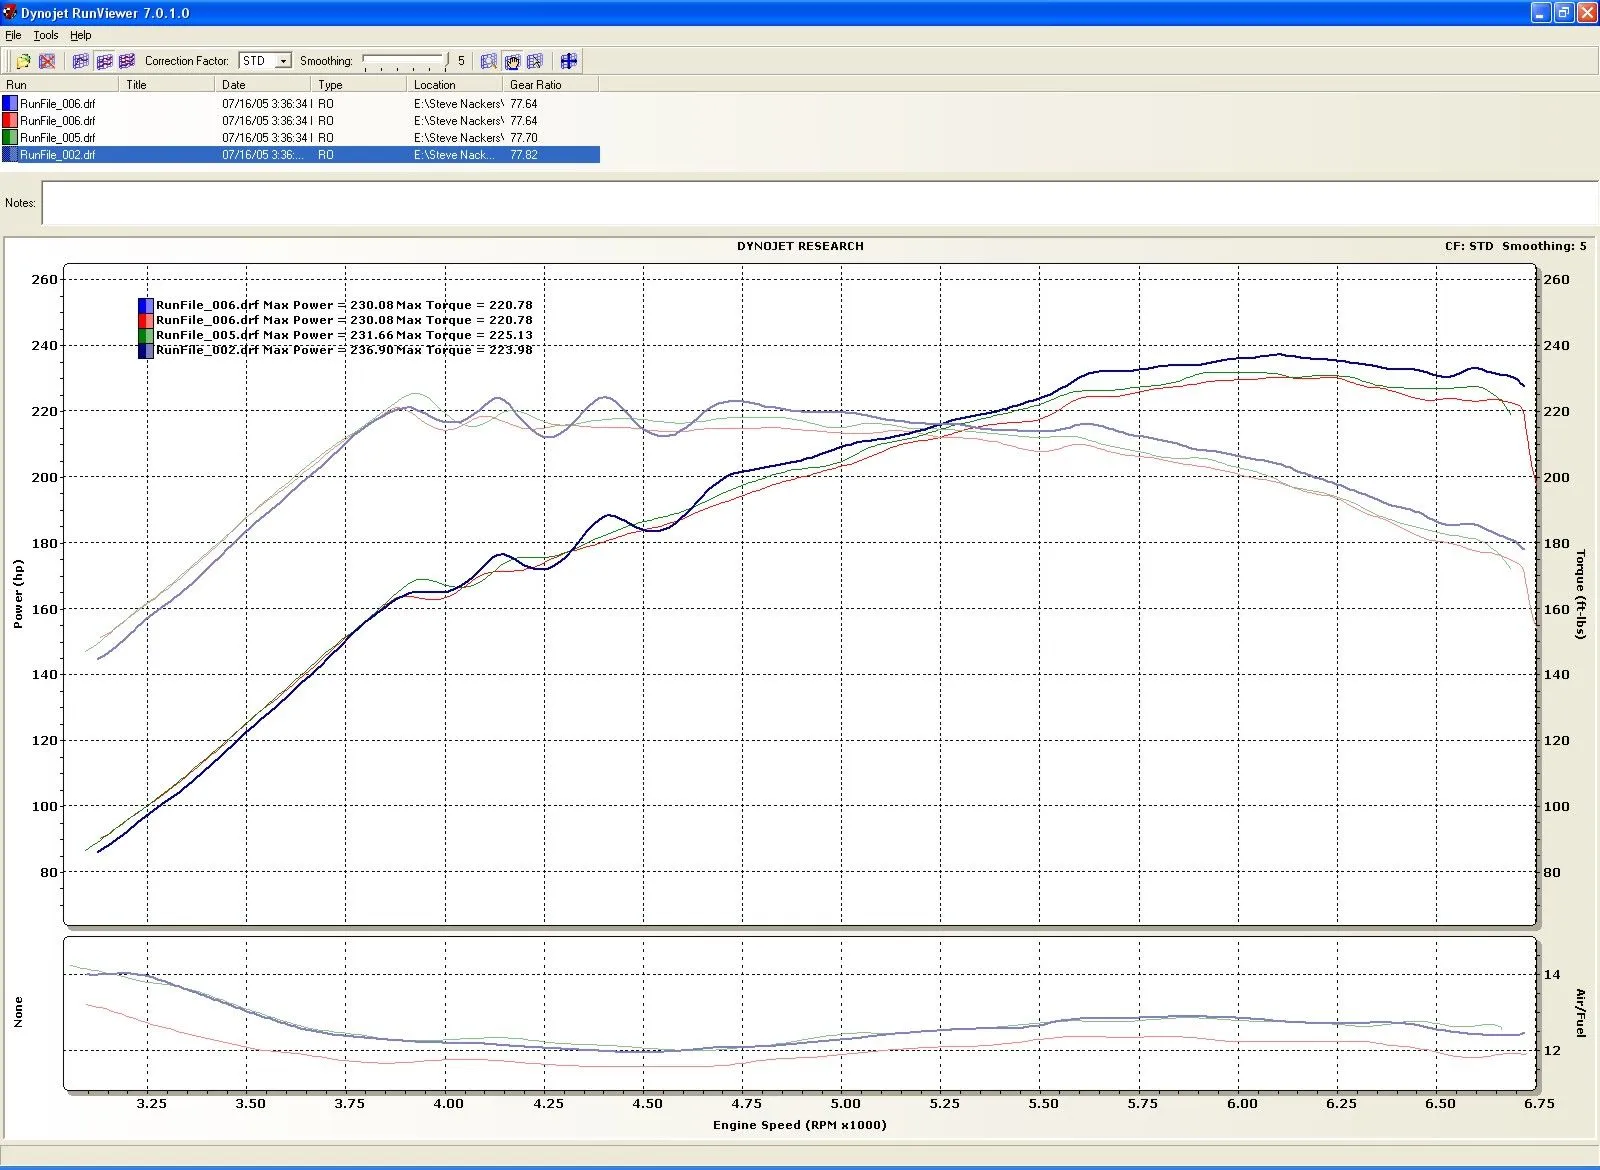Click the delete run toolbar icon
This screenshot has width=1600, height=1170.
47,60
